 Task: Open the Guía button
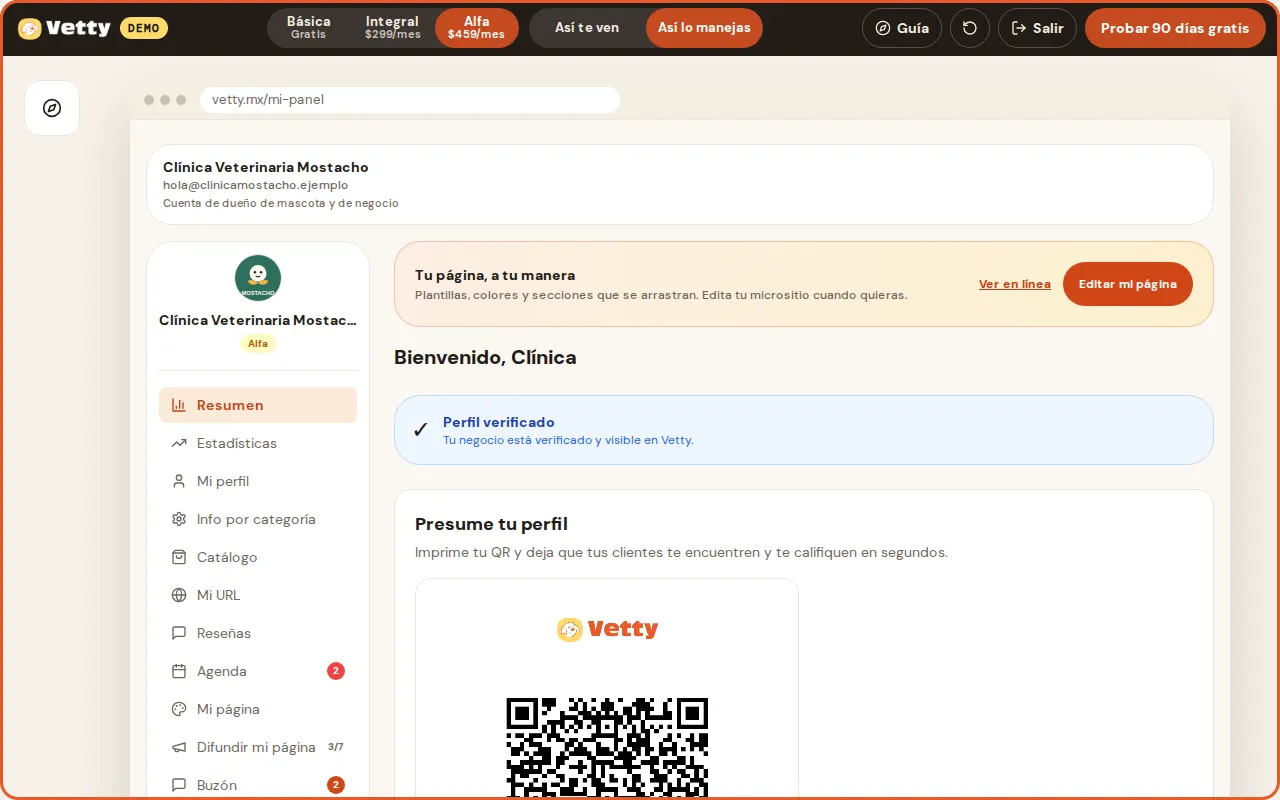[902, 28]
